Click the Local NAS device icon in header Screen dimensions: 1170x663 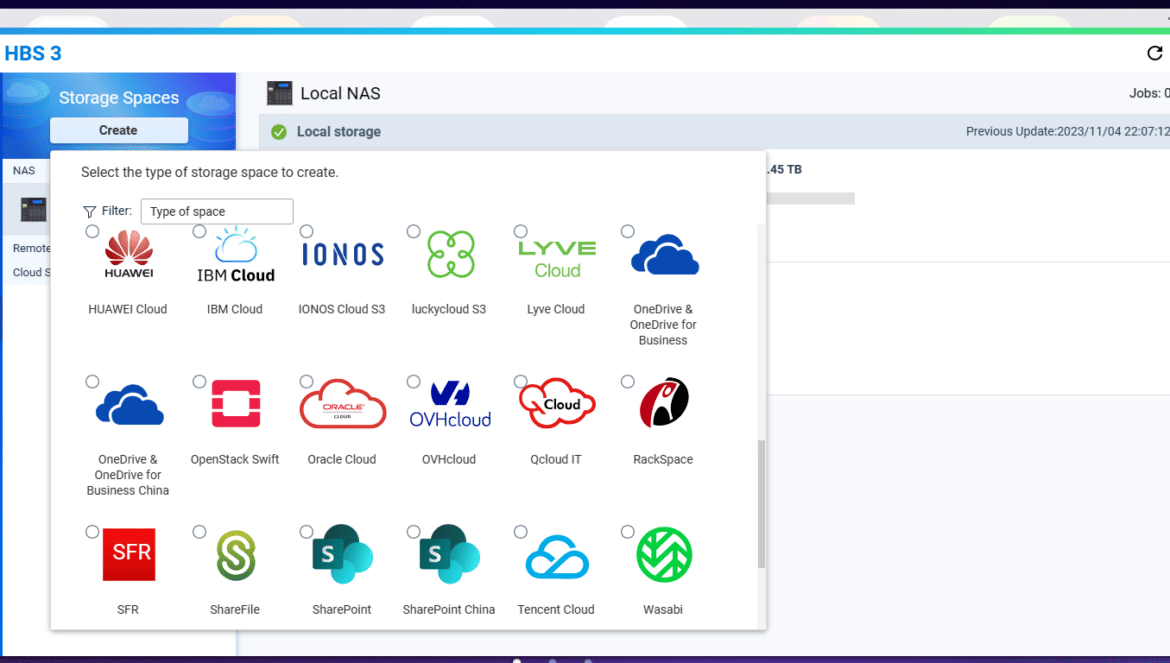pos(280,93)
